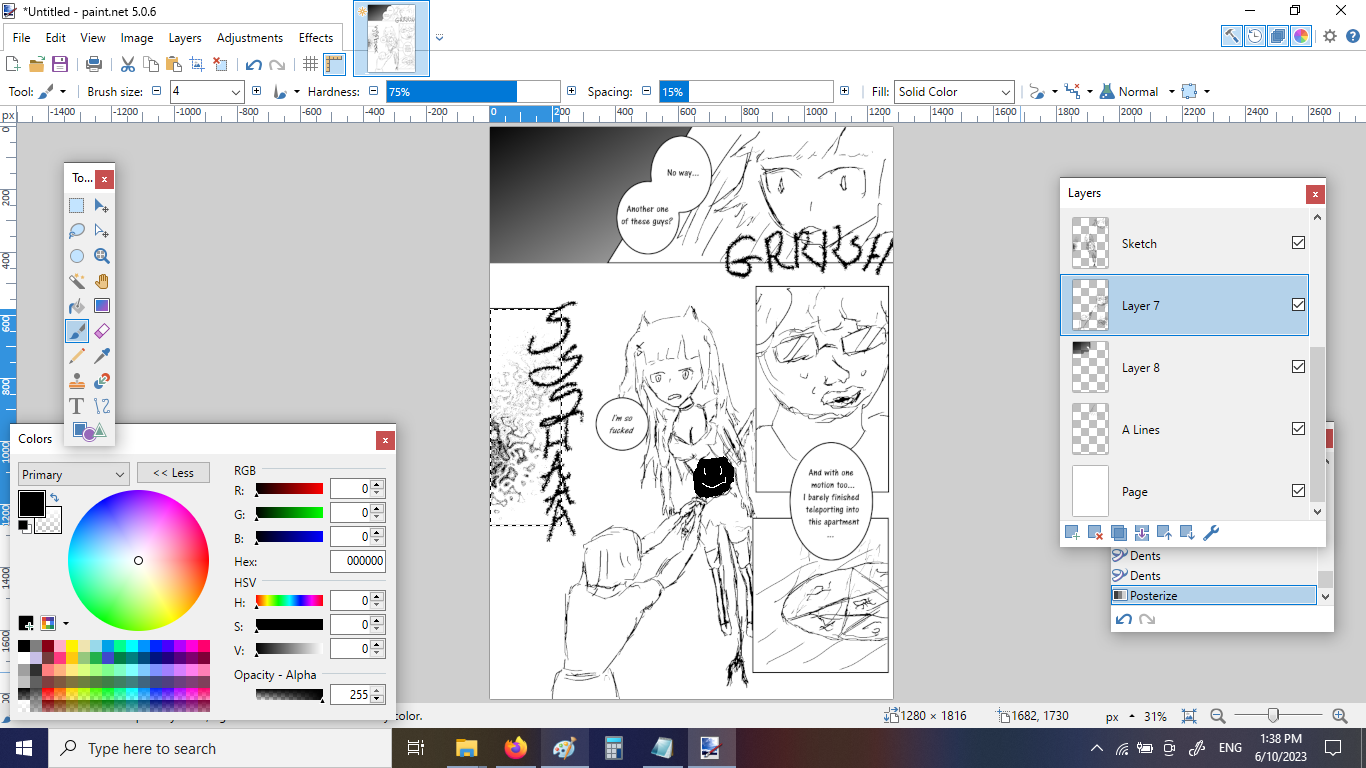Open the Brush size dropdown
This screenshot has height=768, width=1366.
point(236,92)
